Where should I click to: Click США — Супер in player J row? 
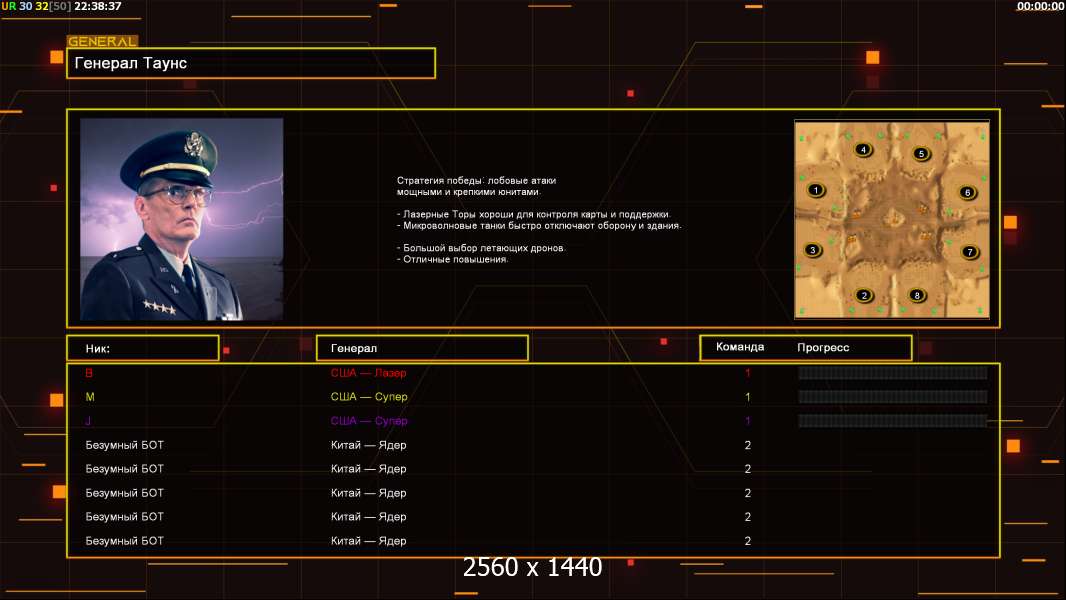pos(369,421)
